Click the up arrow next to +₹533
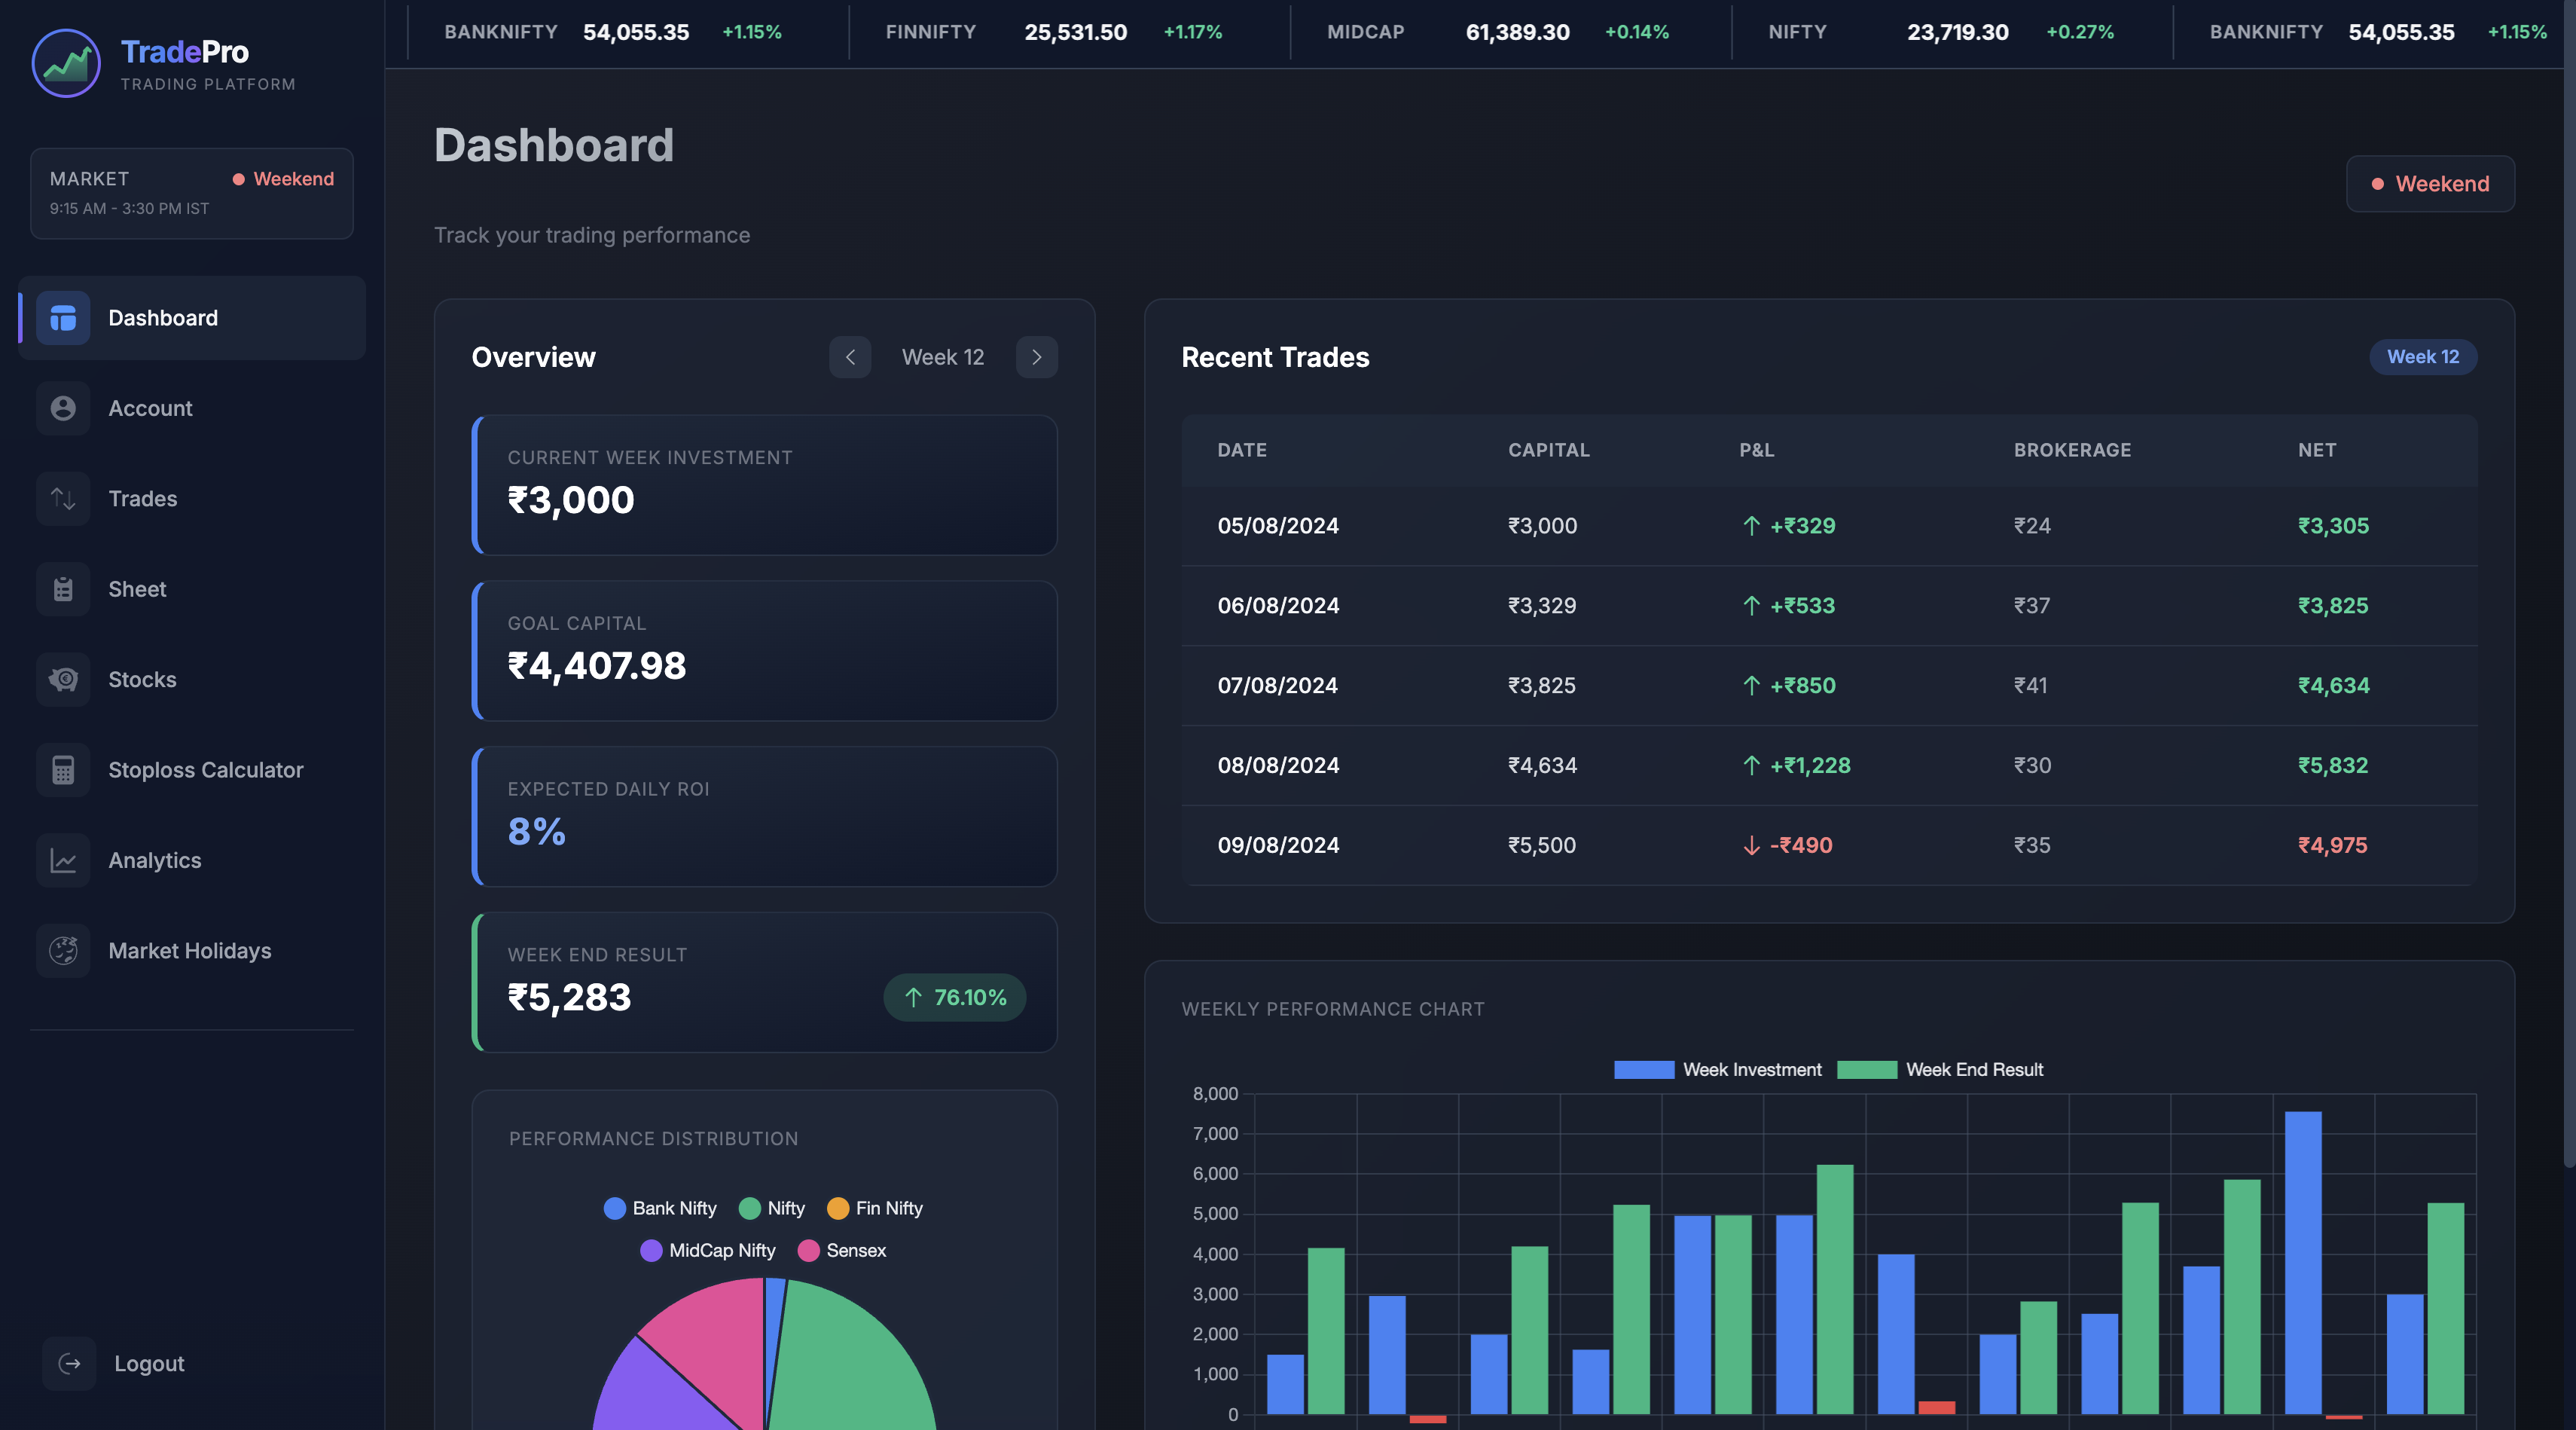This screenshot has height=1430, width=2576. point(1751,606)
